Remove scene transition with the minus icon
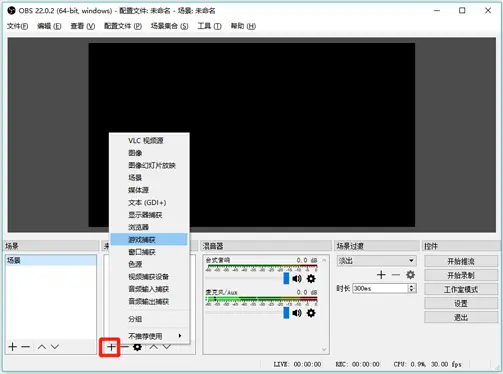The width and height of the screenshot is (503, 374). 396,275
